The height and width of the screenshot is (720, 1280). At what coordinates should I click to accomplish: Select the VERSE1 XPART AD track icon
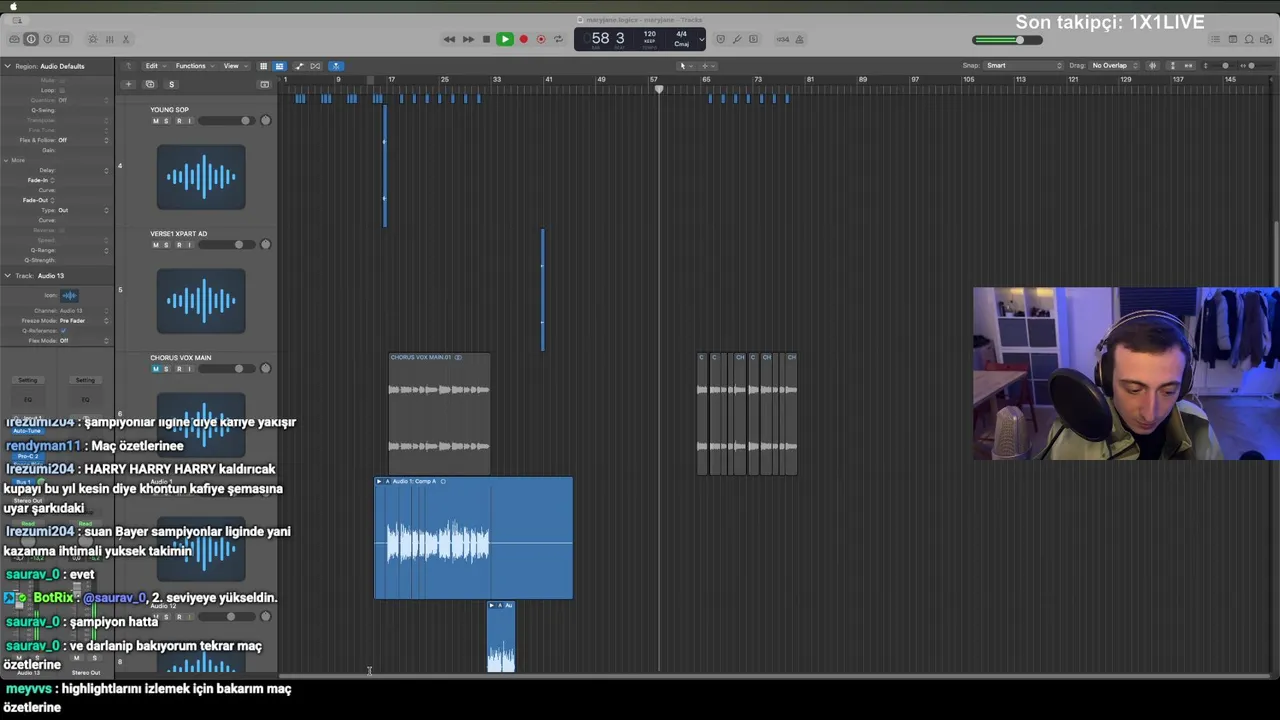(x=201, y=301)
